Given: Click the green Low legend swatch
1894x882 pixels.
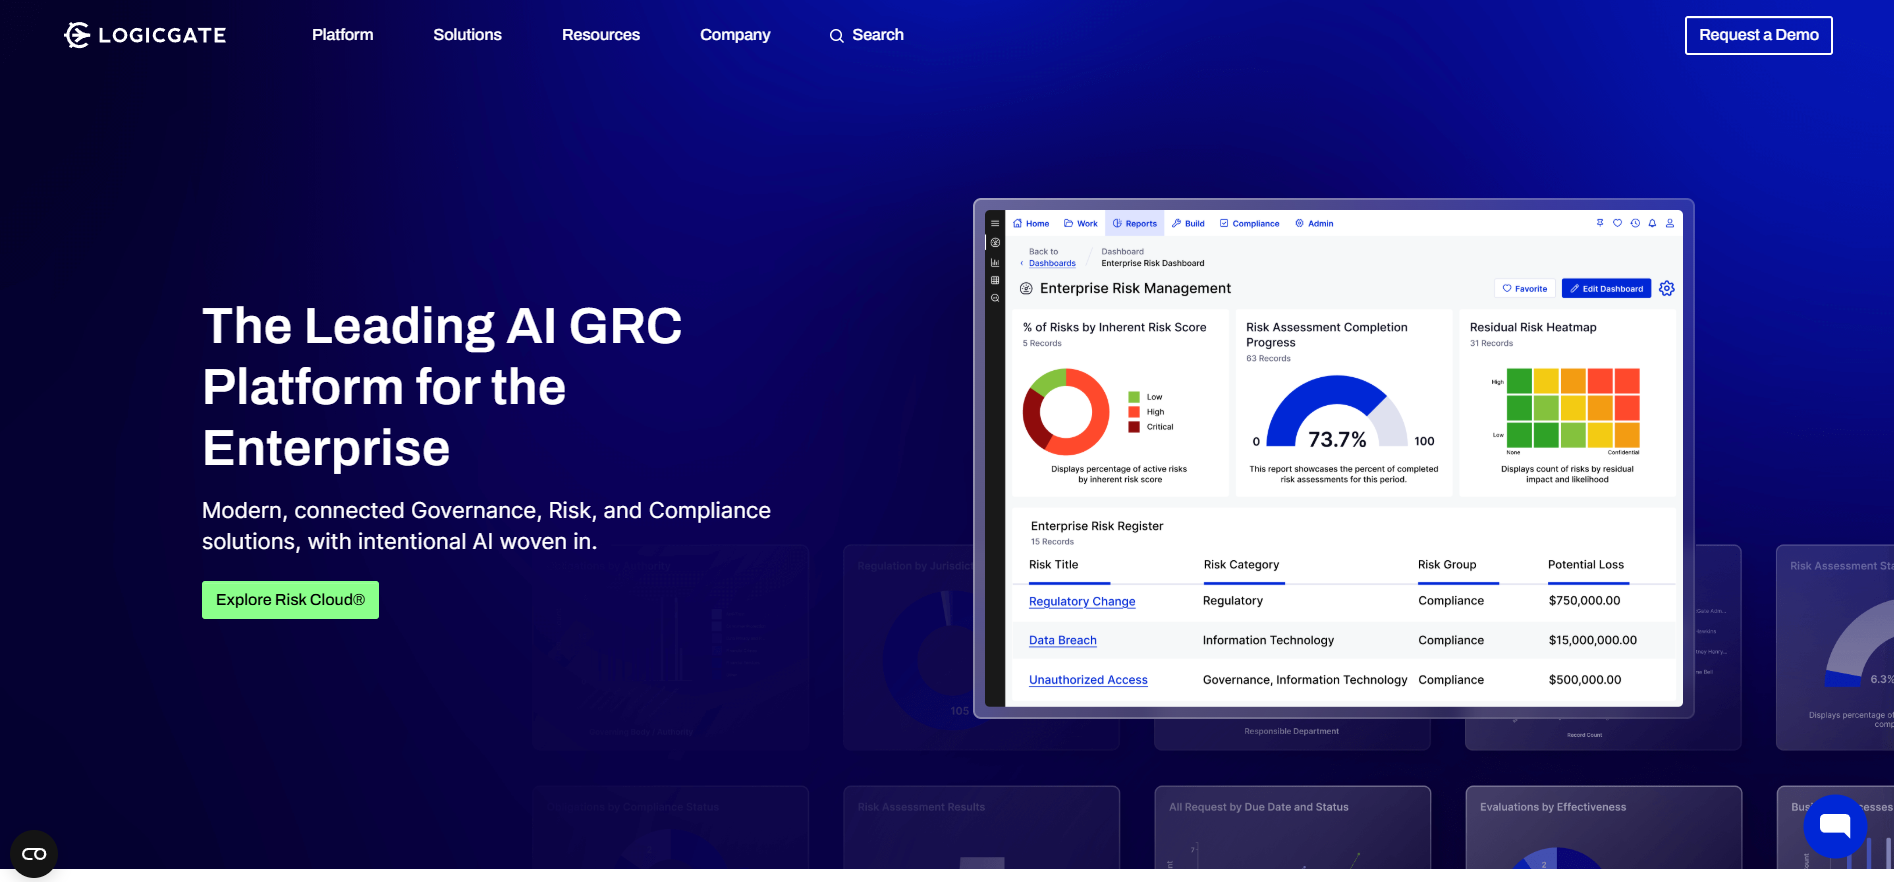Looking at the screenshot, I should click(1134, 397).
